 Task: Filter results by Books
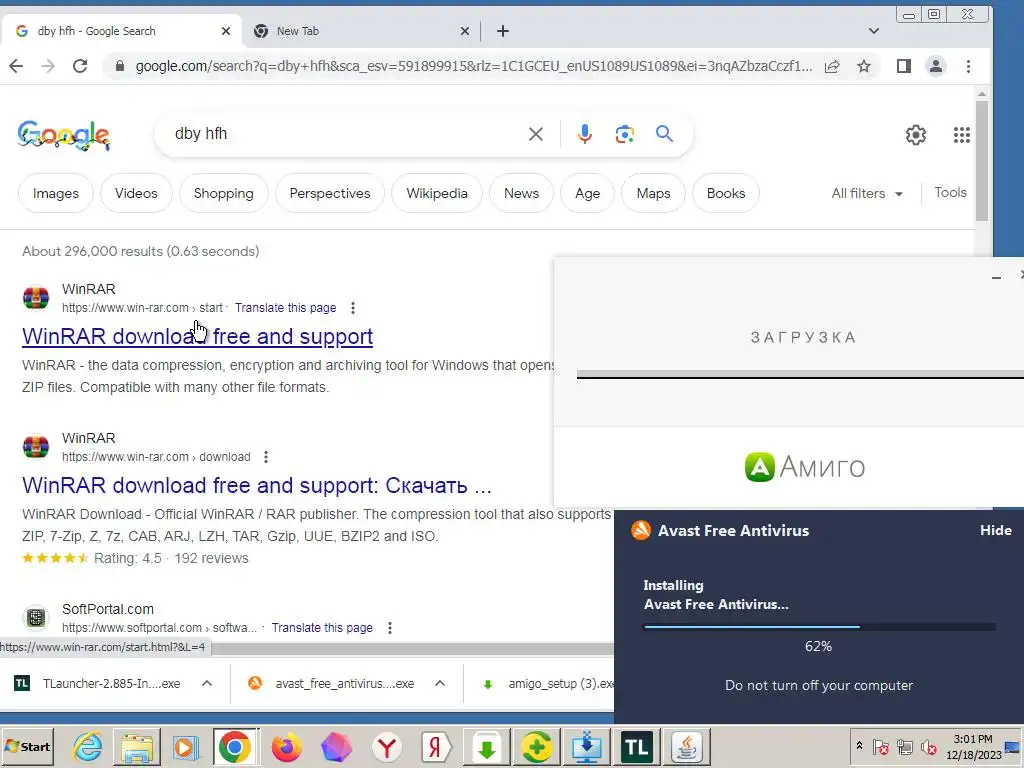pos(726,193)
